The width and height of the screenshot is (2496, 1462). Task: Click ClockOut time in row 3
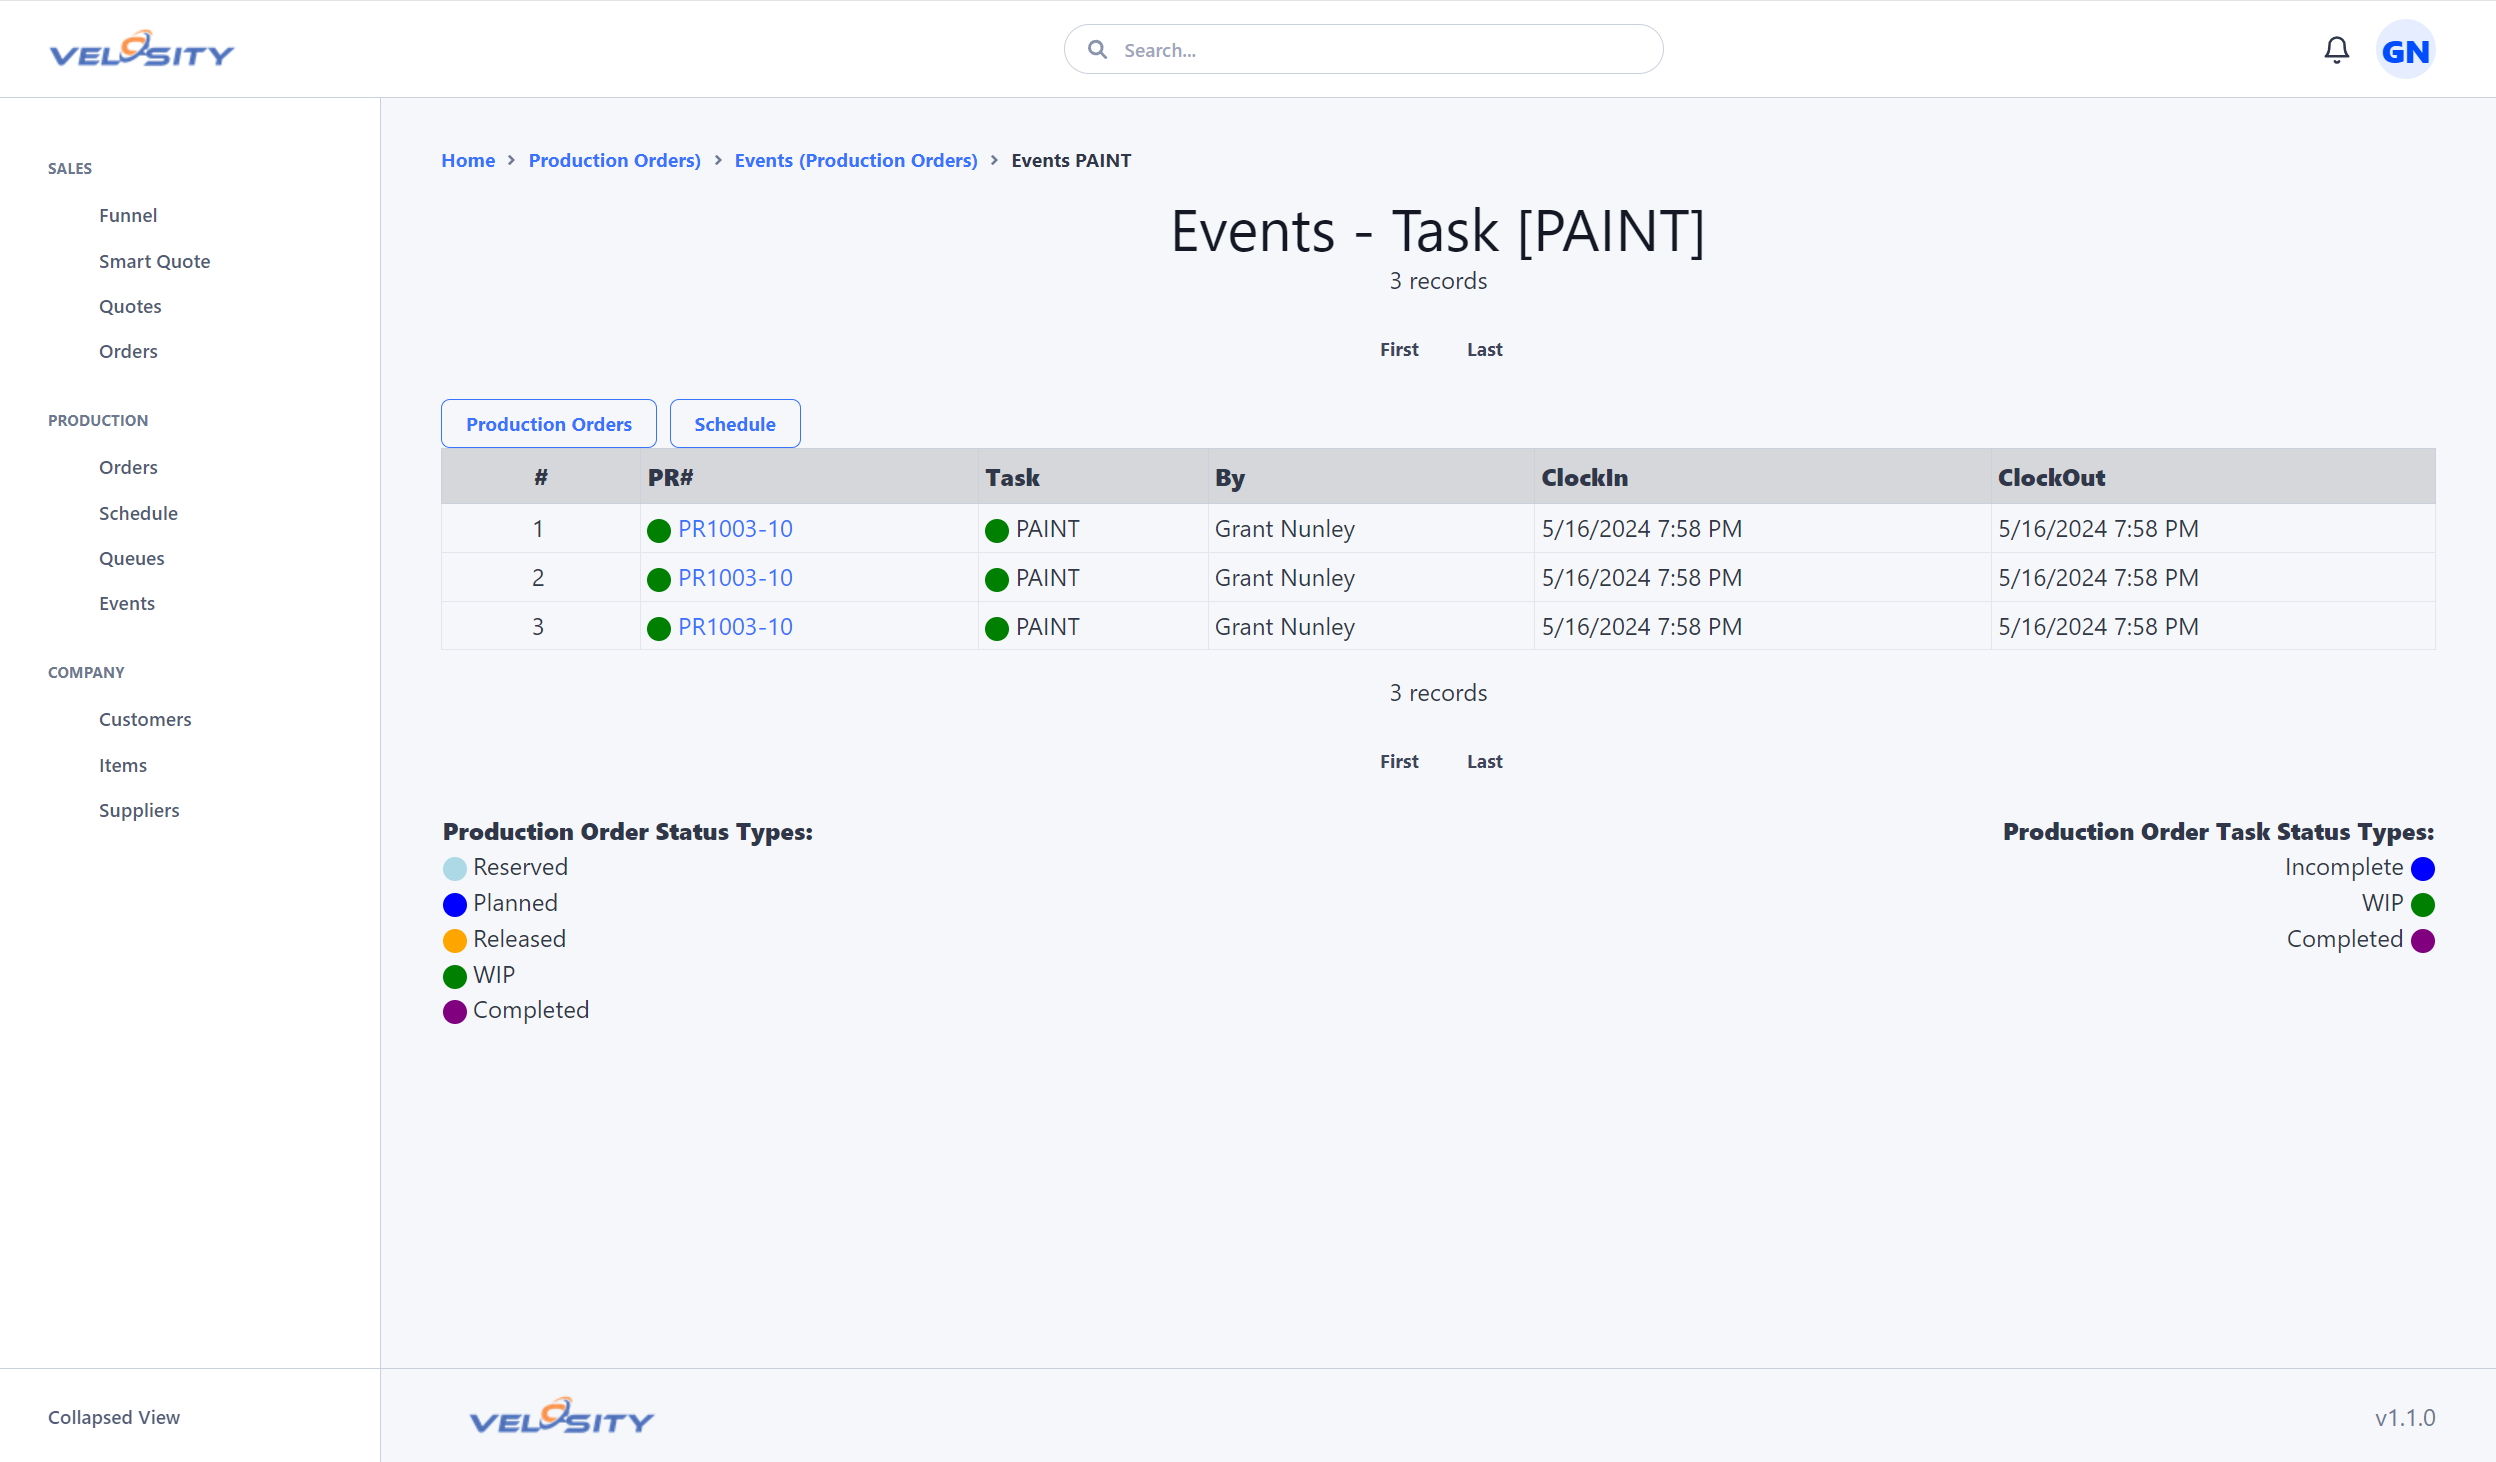[x=2098, y=627]
